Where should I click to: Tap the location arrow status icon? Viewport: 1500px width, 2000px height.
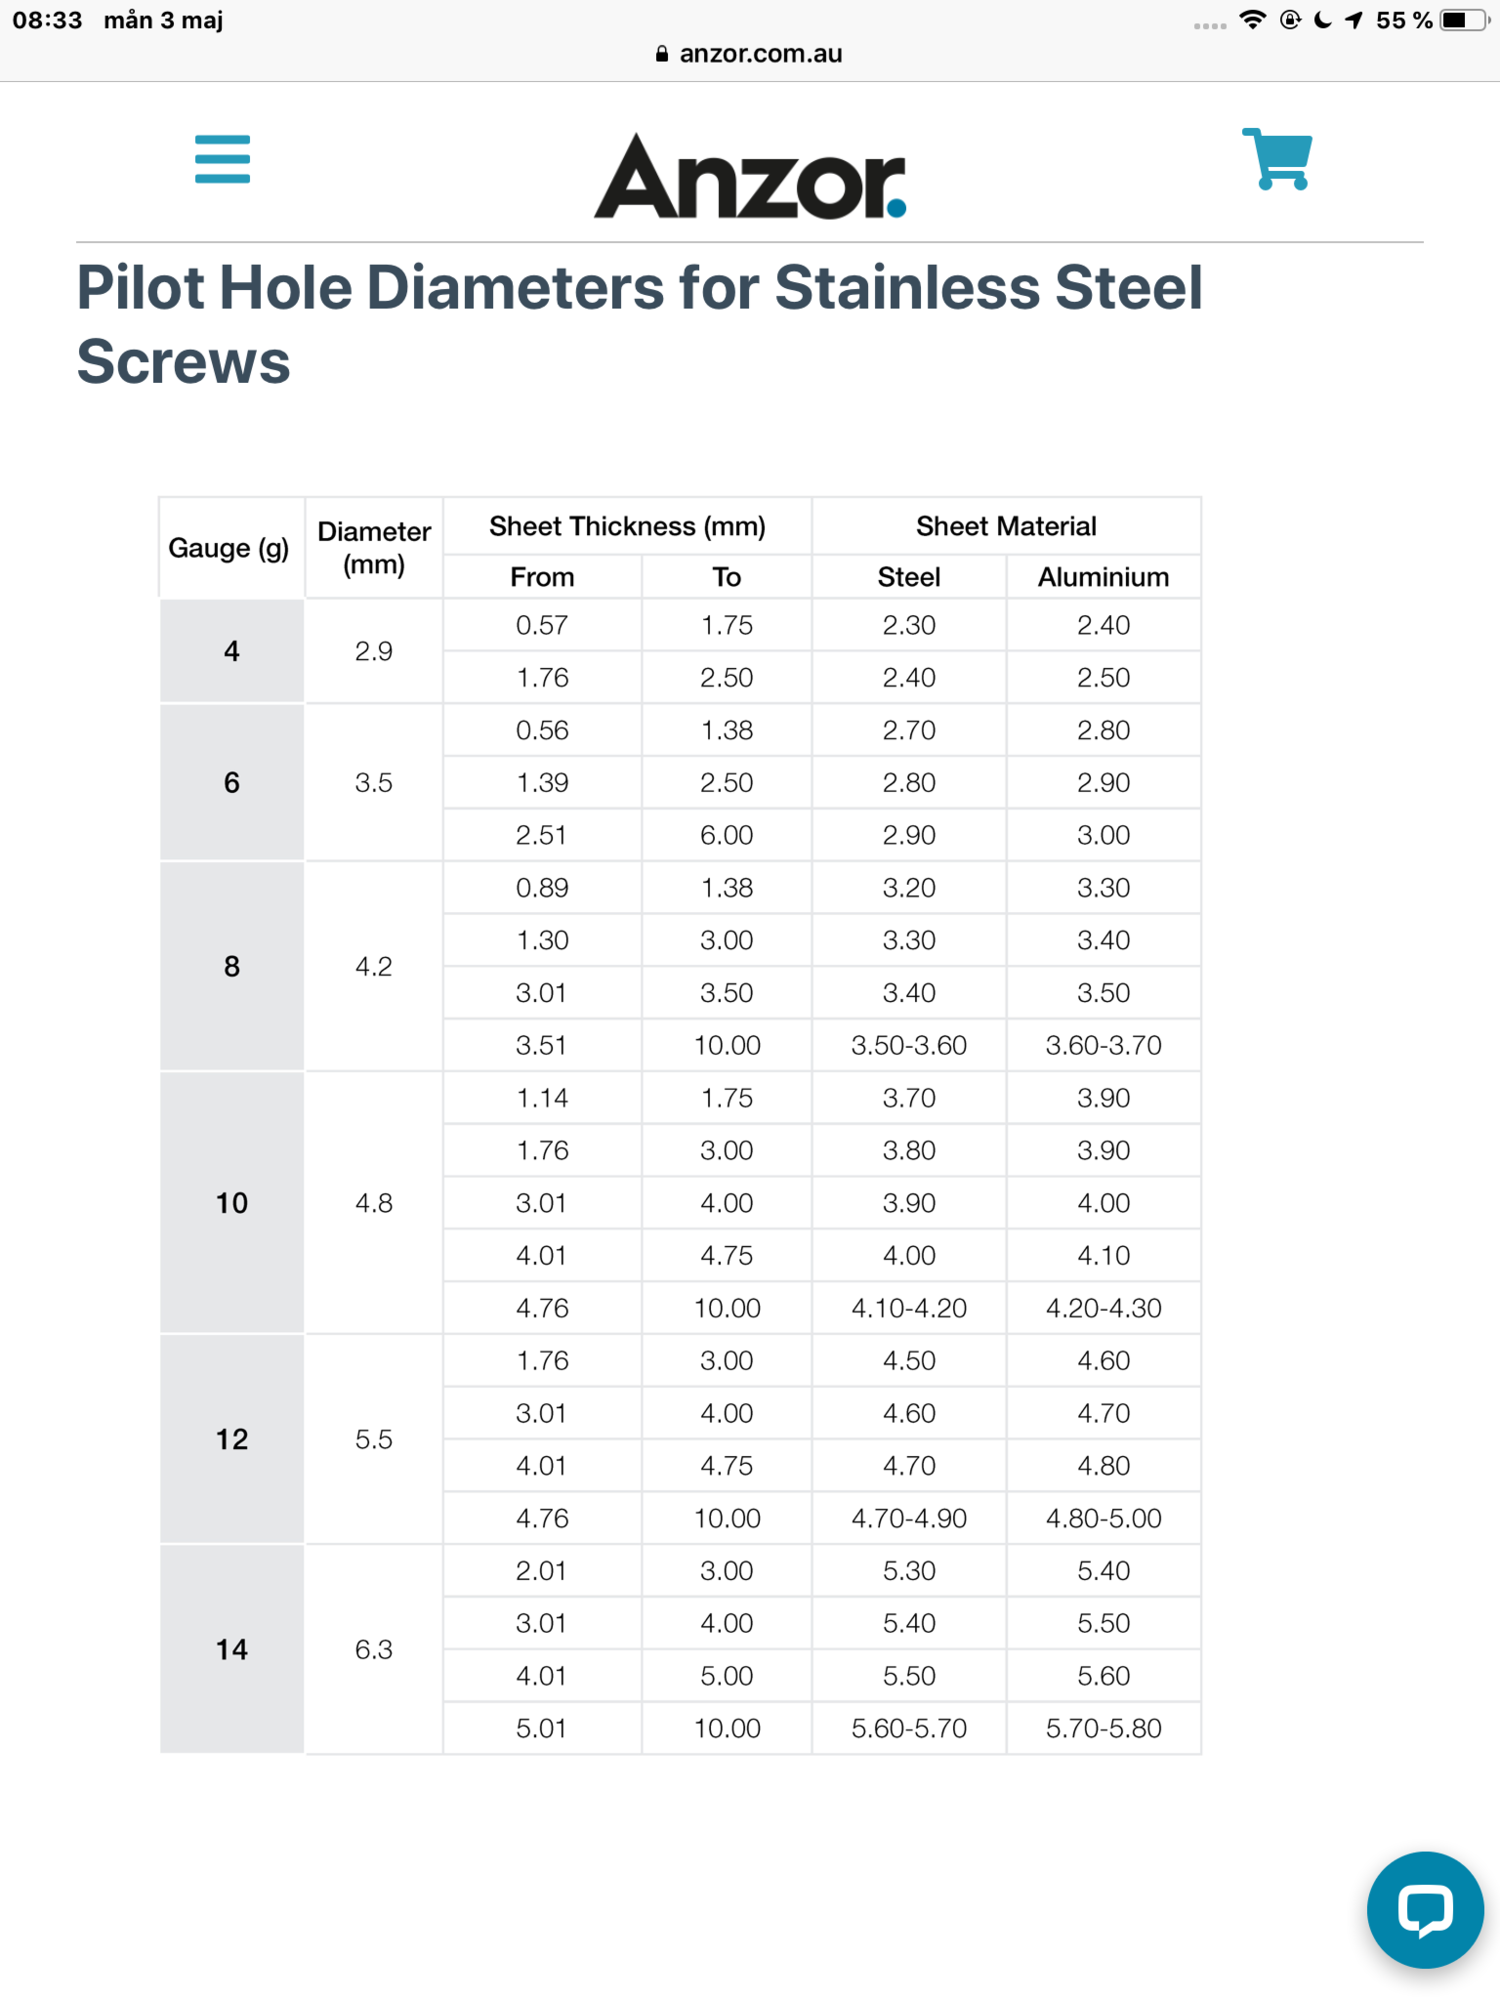pyautogui.click(x=1354, y=20)
